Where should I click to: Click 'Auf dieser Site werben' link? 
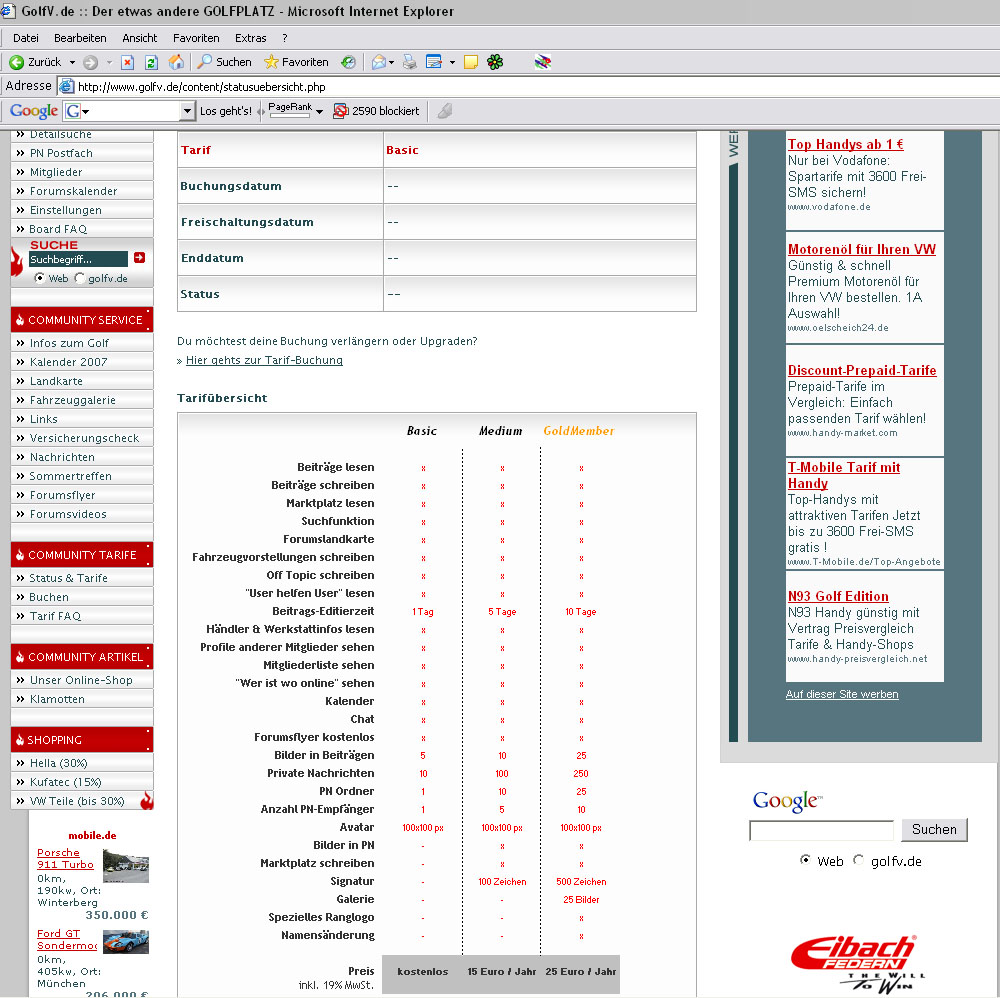842,694
